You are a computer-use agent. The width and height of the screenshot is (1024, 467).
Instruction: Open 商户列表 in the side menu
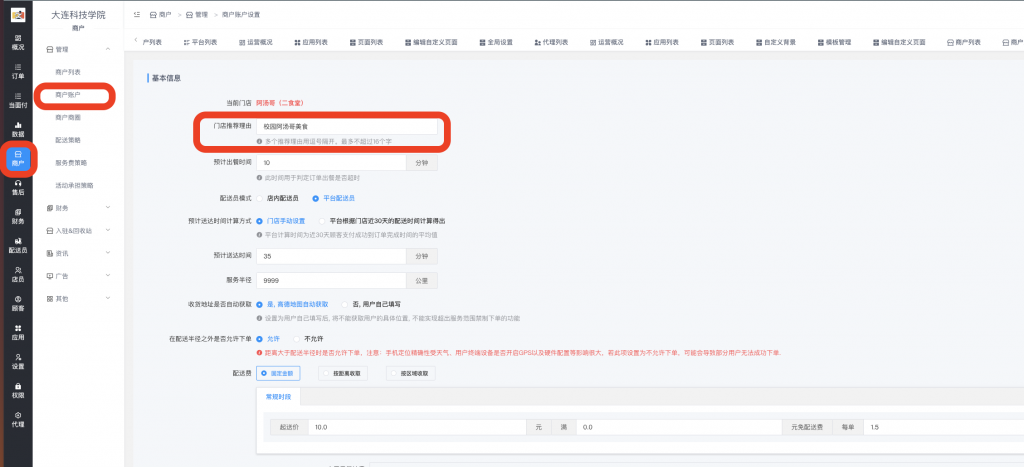tap(68, 72)
